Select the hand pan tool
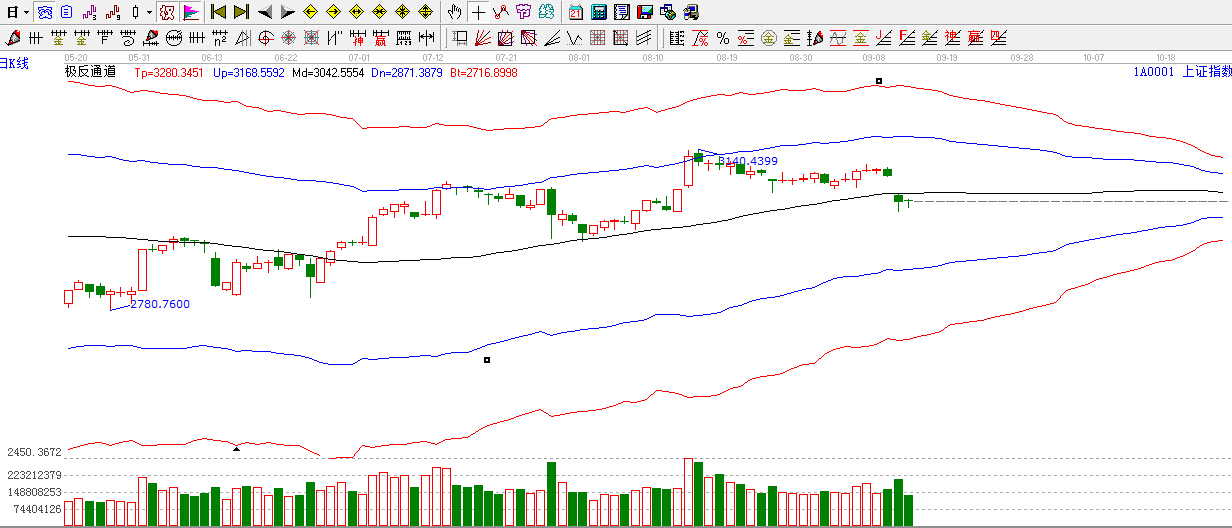The image size is (1232, 528). [455, 13]
